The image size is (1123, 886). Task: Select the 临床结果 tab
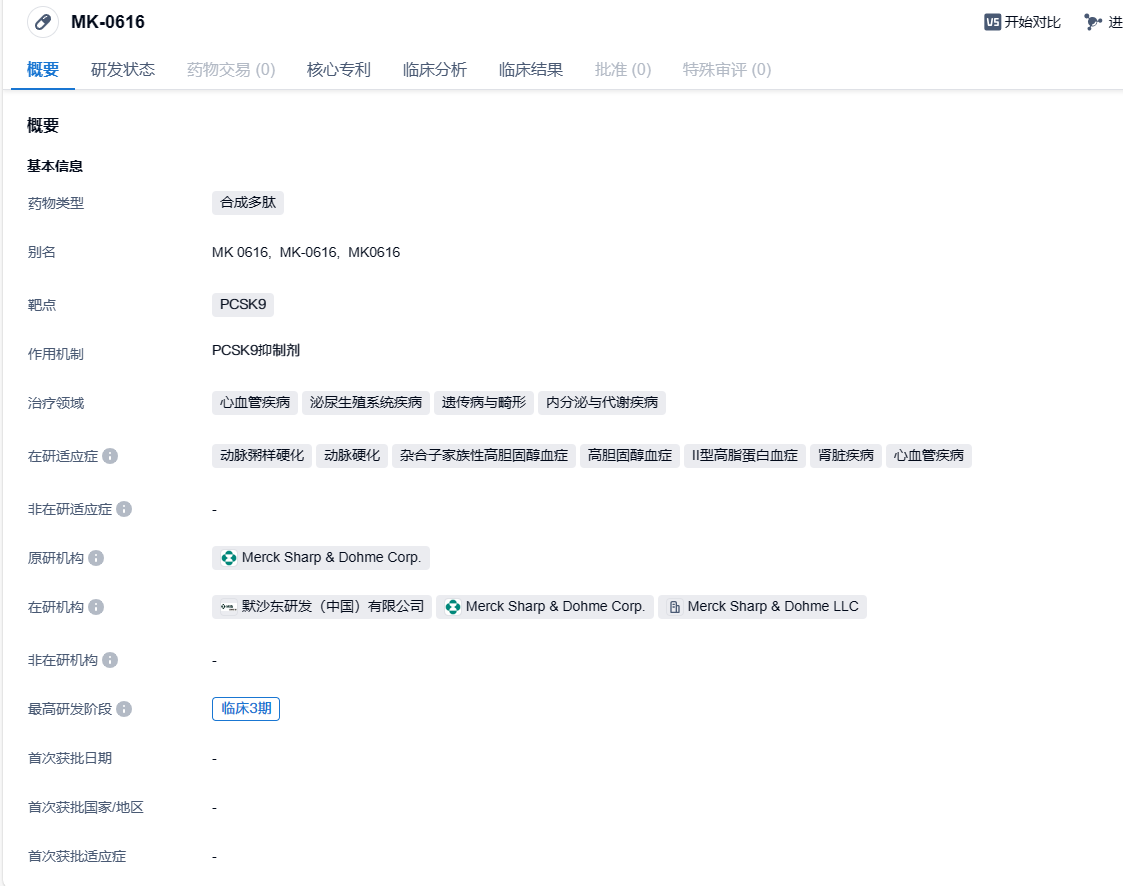[531, 70]
